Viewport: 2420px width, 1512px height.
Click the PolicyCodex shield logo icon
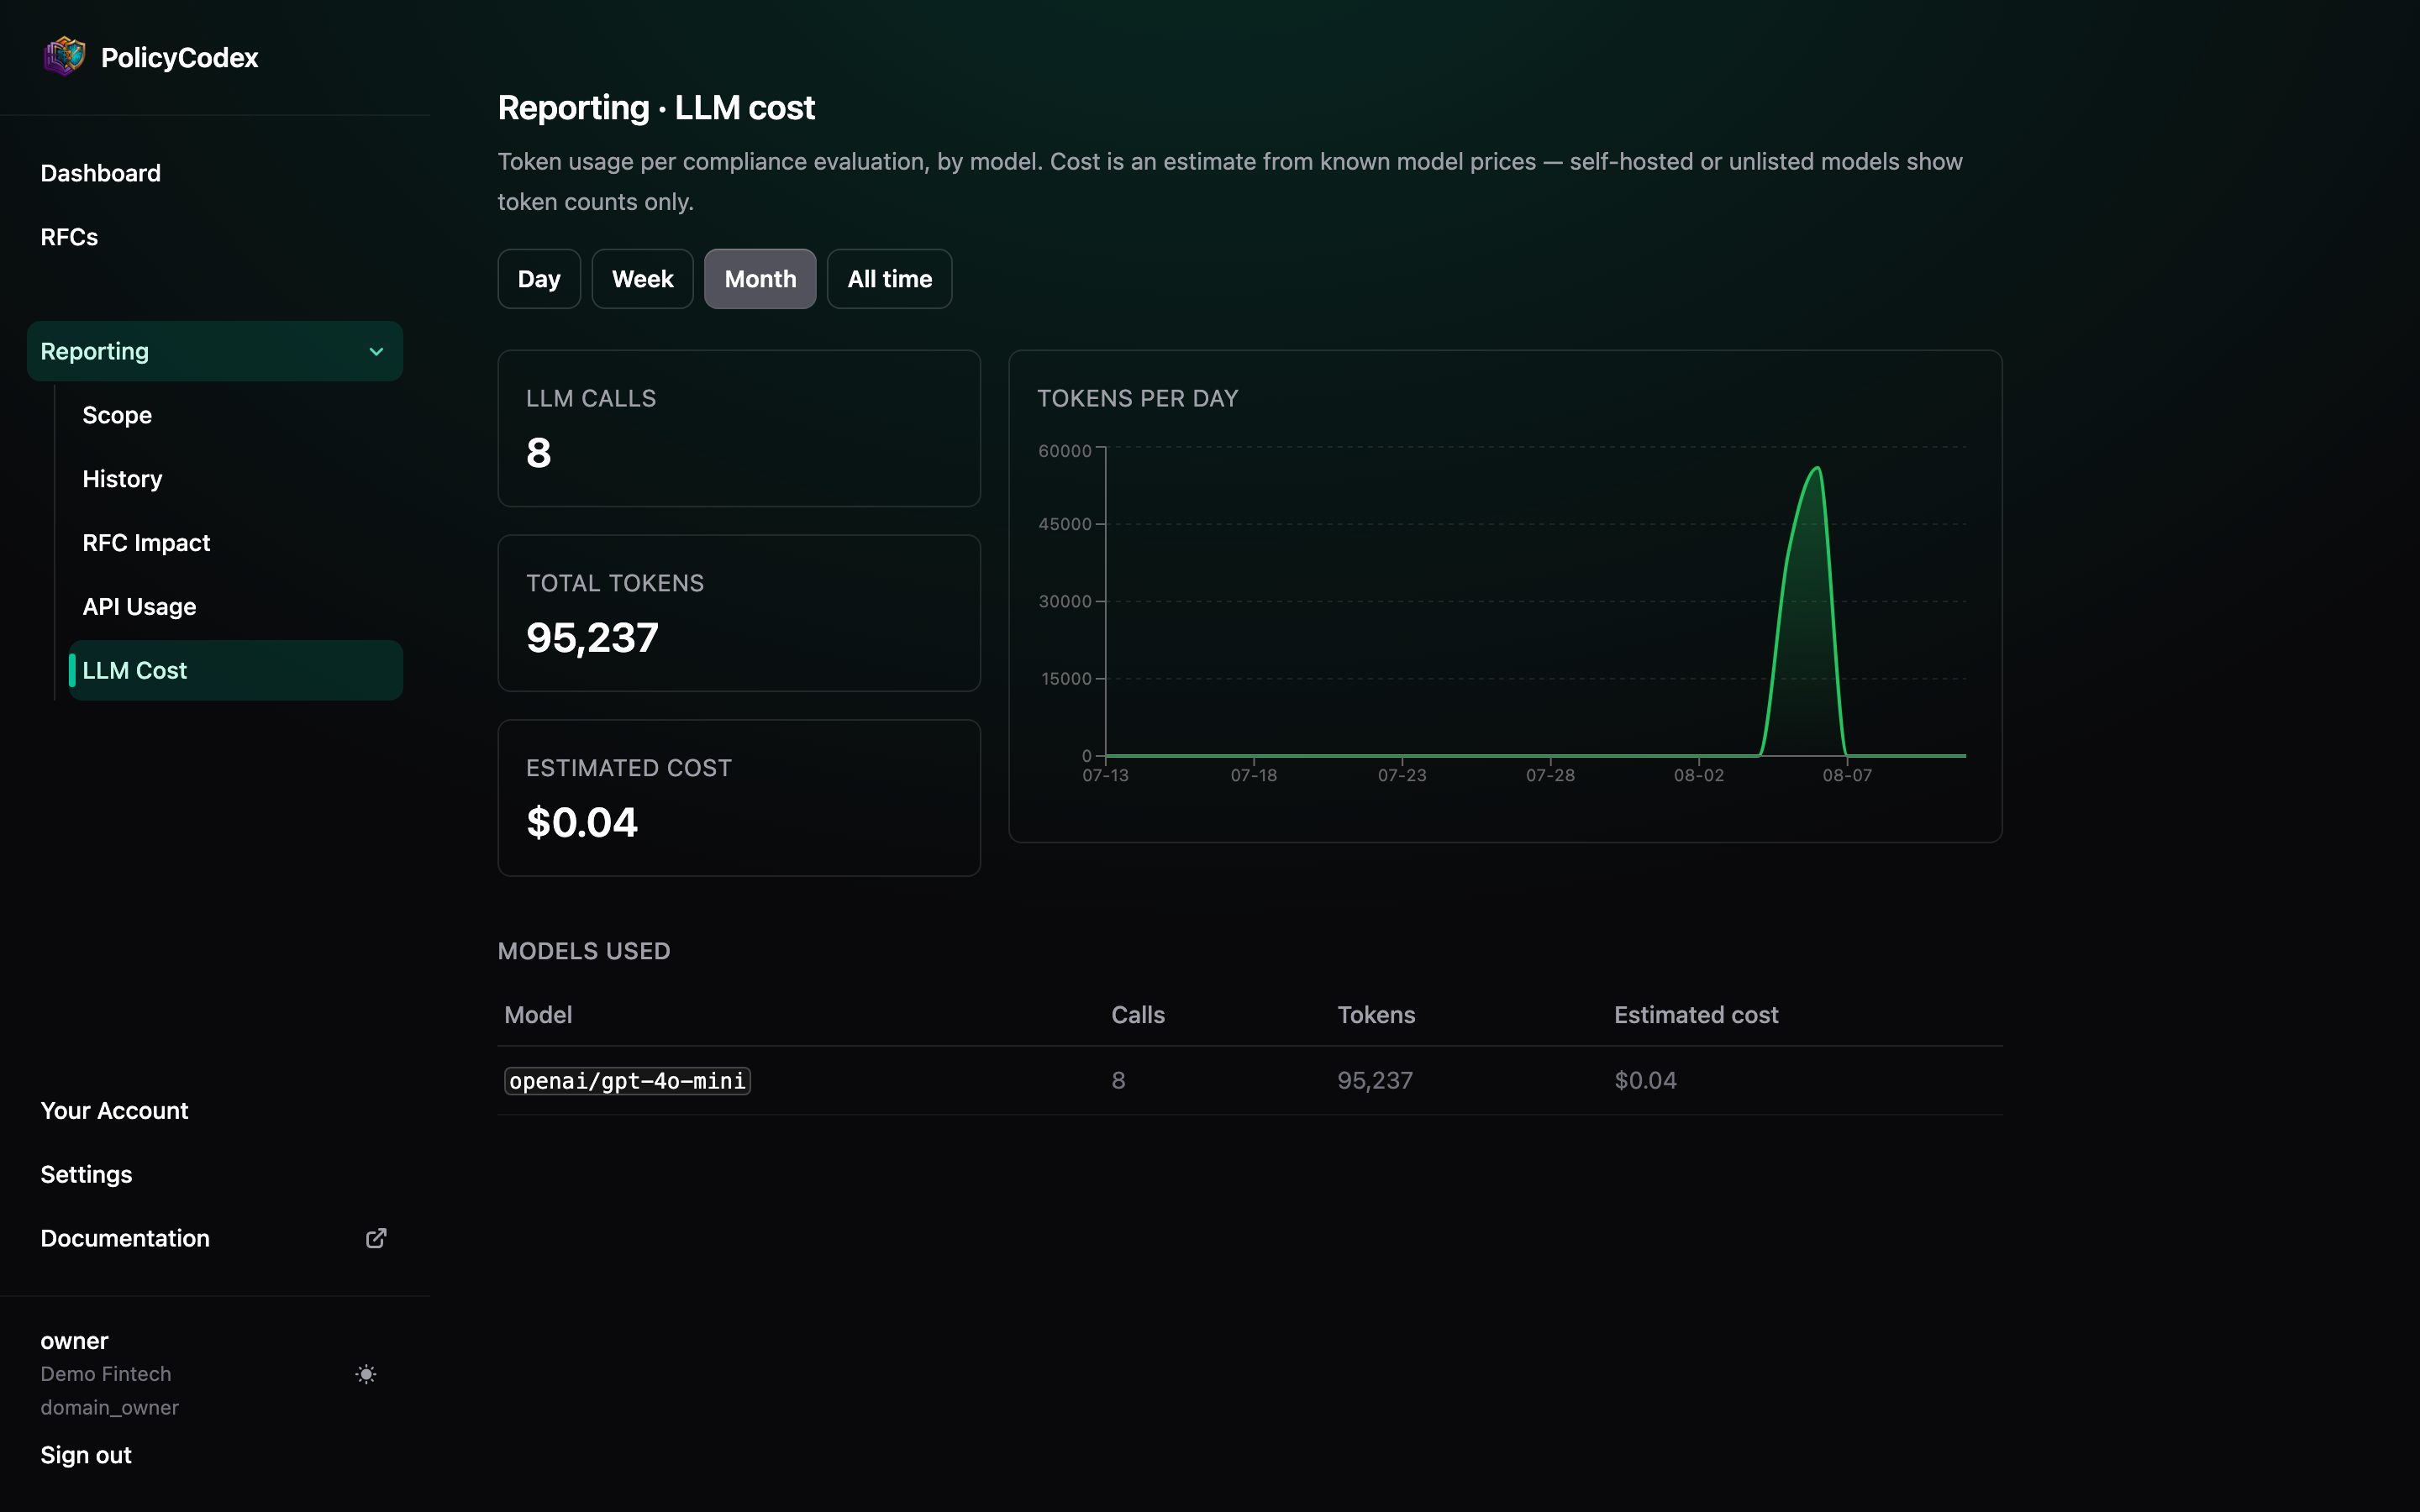click(x=64, y=57)
